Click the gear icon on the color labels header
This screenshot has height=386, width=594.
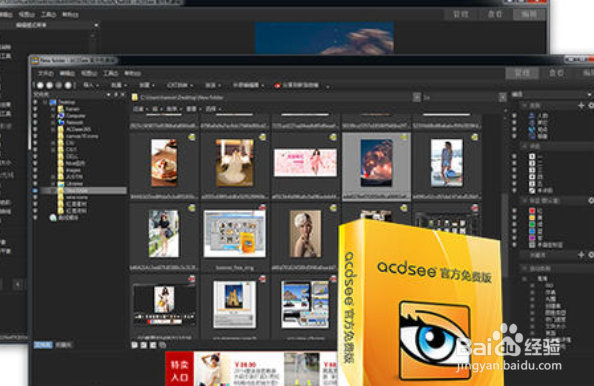click(591, 200)
